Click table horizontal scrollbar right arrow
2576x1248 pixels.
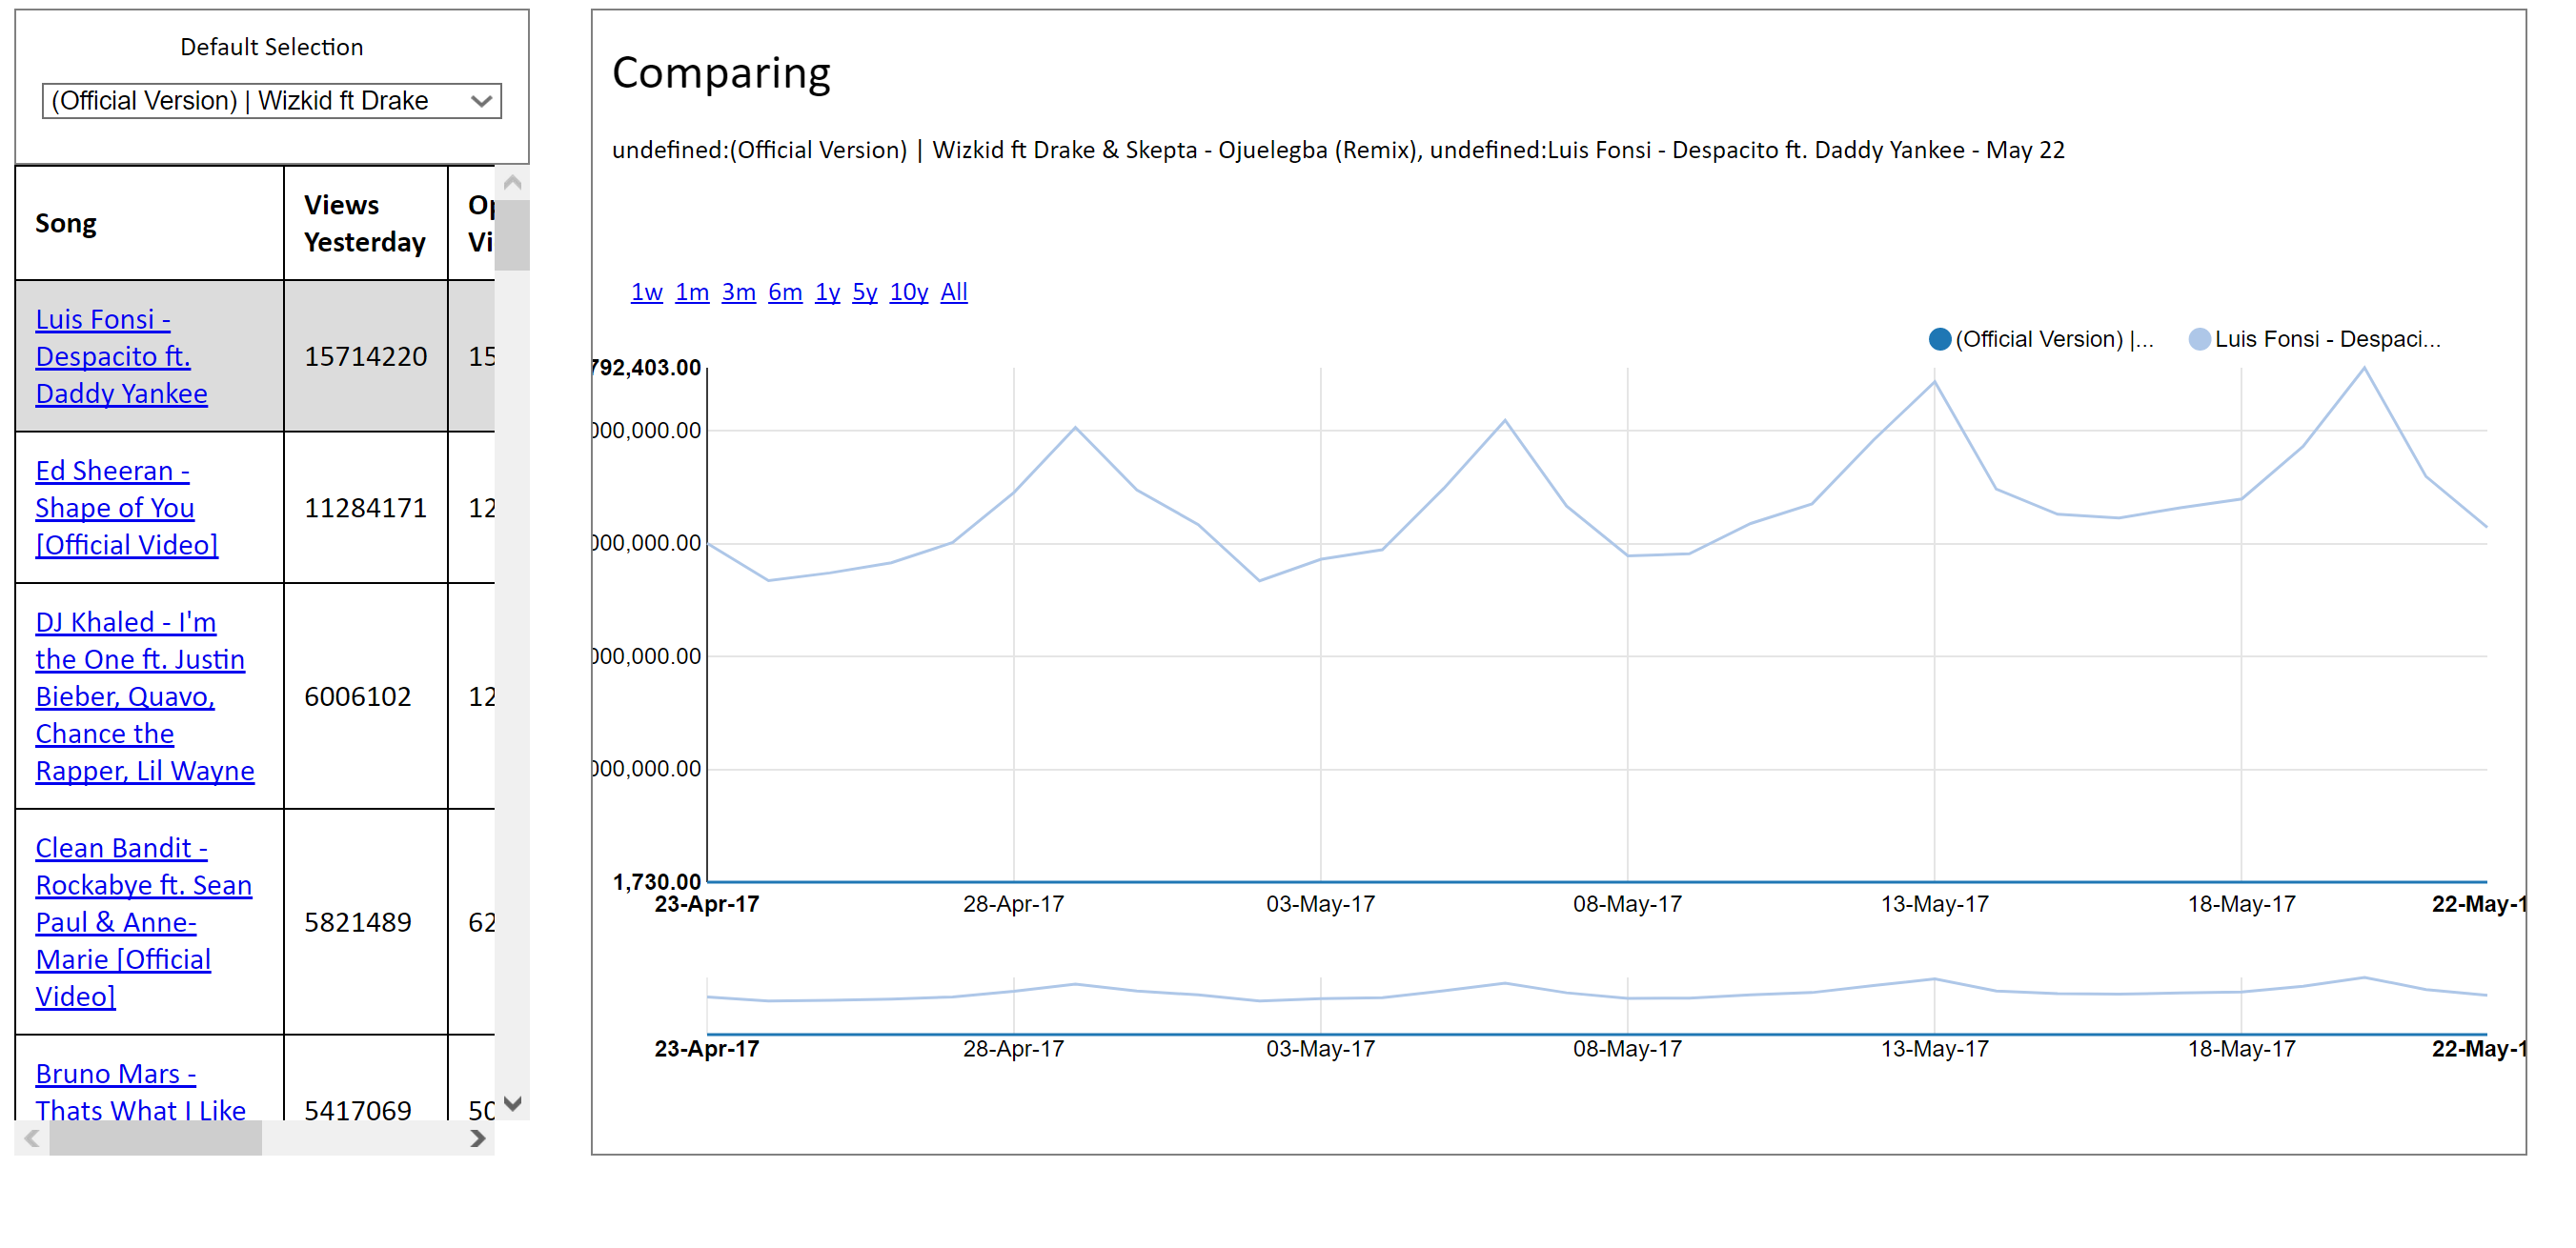(478, 1138)
